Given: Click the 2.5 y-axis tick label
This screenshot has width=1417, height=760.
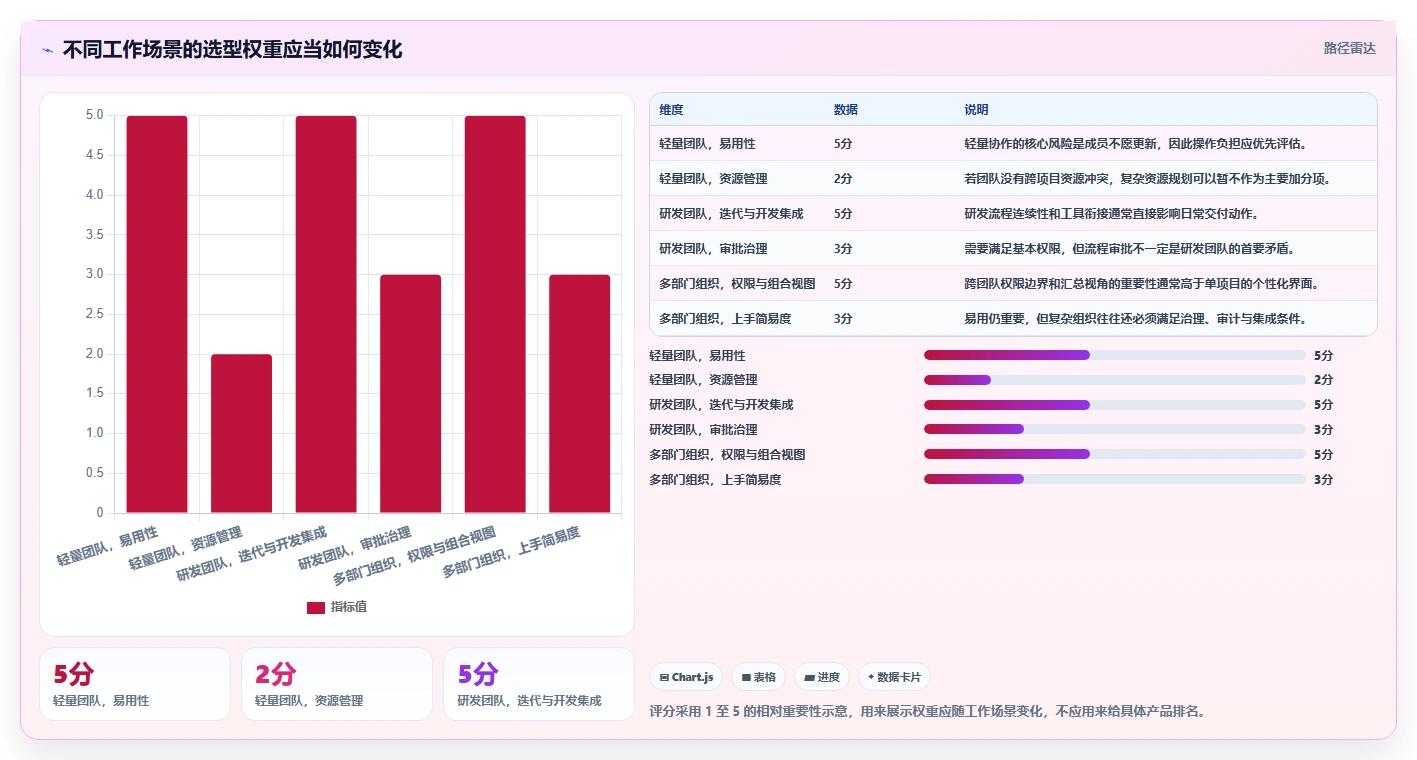Looking at the screenshot, I should 94,314.
